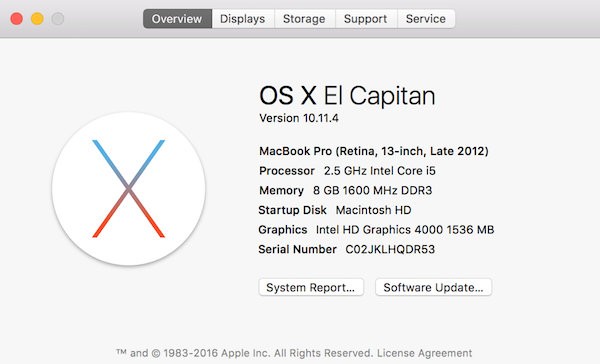
Task: Click Version 10.11.4 to reveal build number
Action: [299, 118]
